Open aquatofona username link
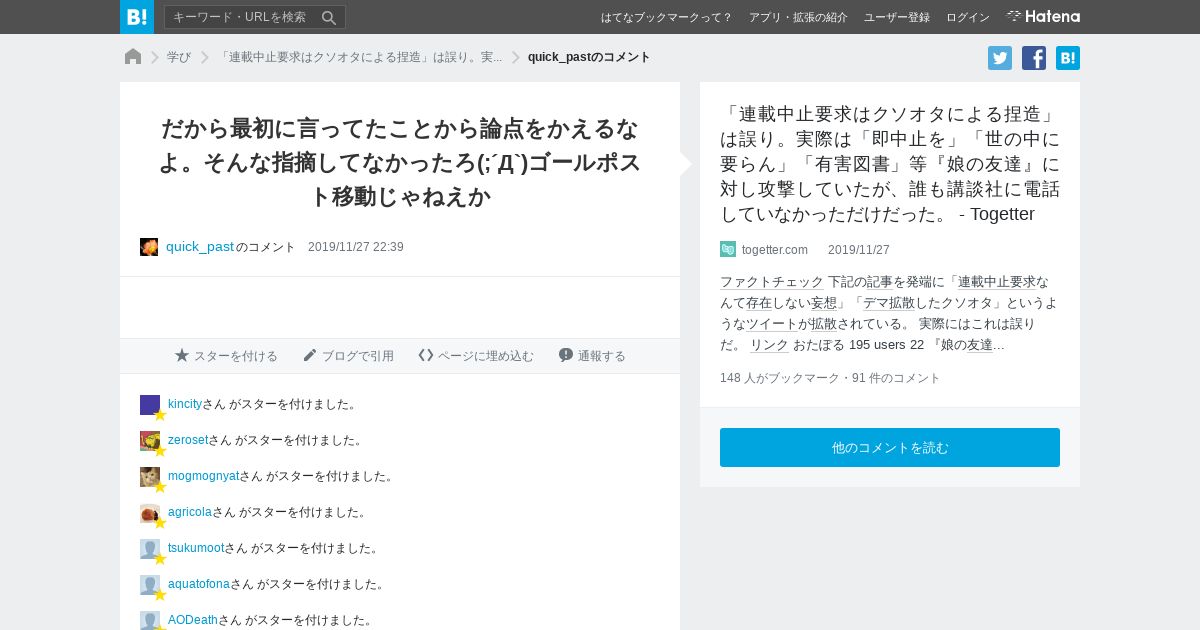The height and width of the screenshot is (630, 1200). (199, 584)
